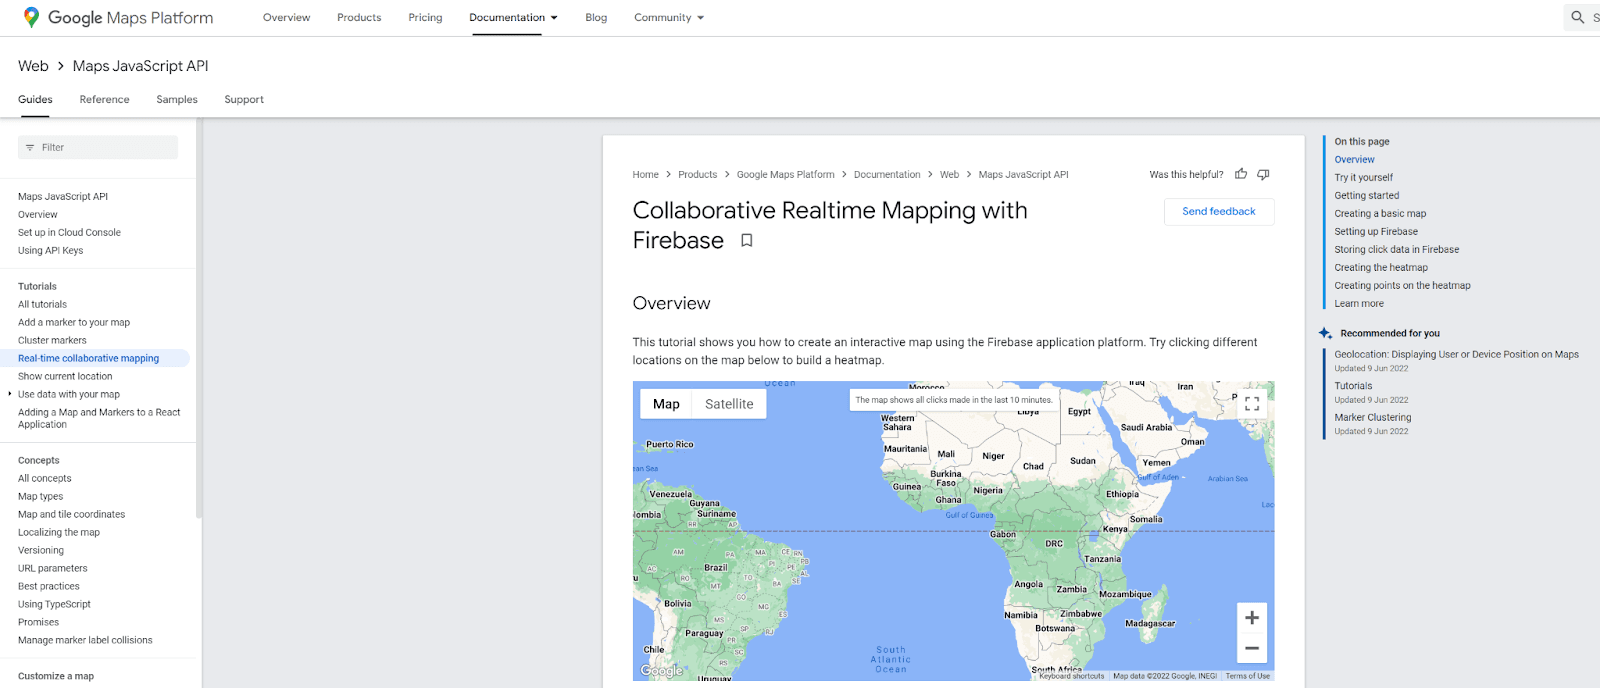Open Map and tile coordinates link
The image size is (1600, 688).
71,515
